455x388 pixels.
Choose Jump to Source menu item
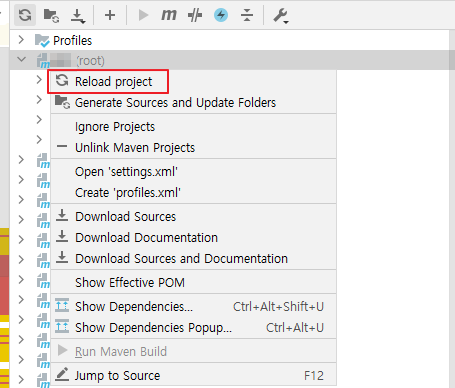click(193, 376)
